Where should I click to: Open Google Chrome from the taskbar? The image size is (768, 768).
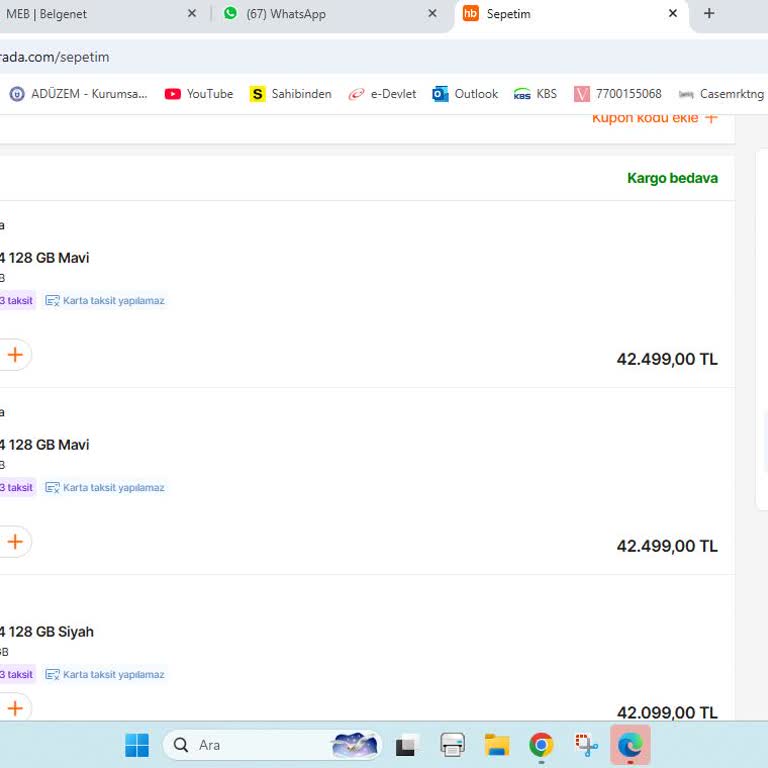541,745
